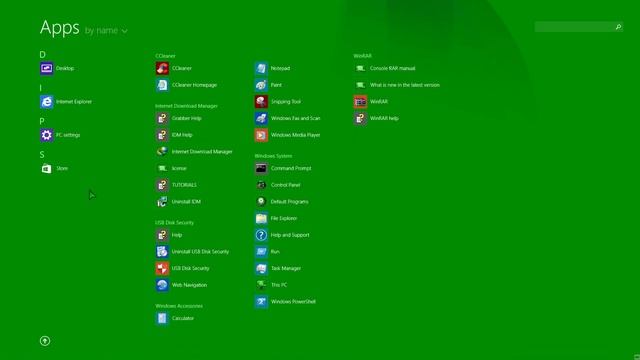The image size is (640, 360).
Task: Expand the 'by name' sort dropdown
Action: click(x=106, y=31)
